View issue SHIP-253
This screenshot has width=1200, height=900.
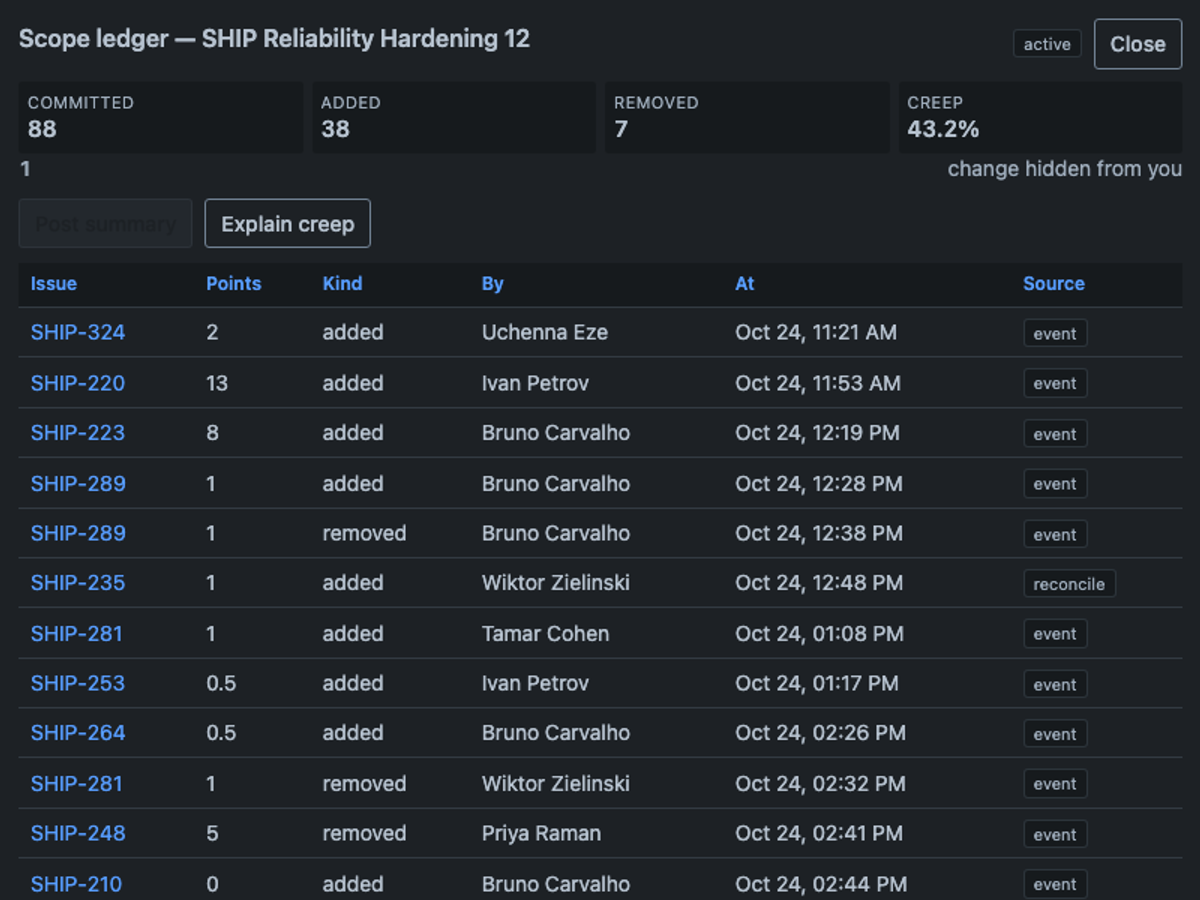pyautogui.click(x=78, y=683)
